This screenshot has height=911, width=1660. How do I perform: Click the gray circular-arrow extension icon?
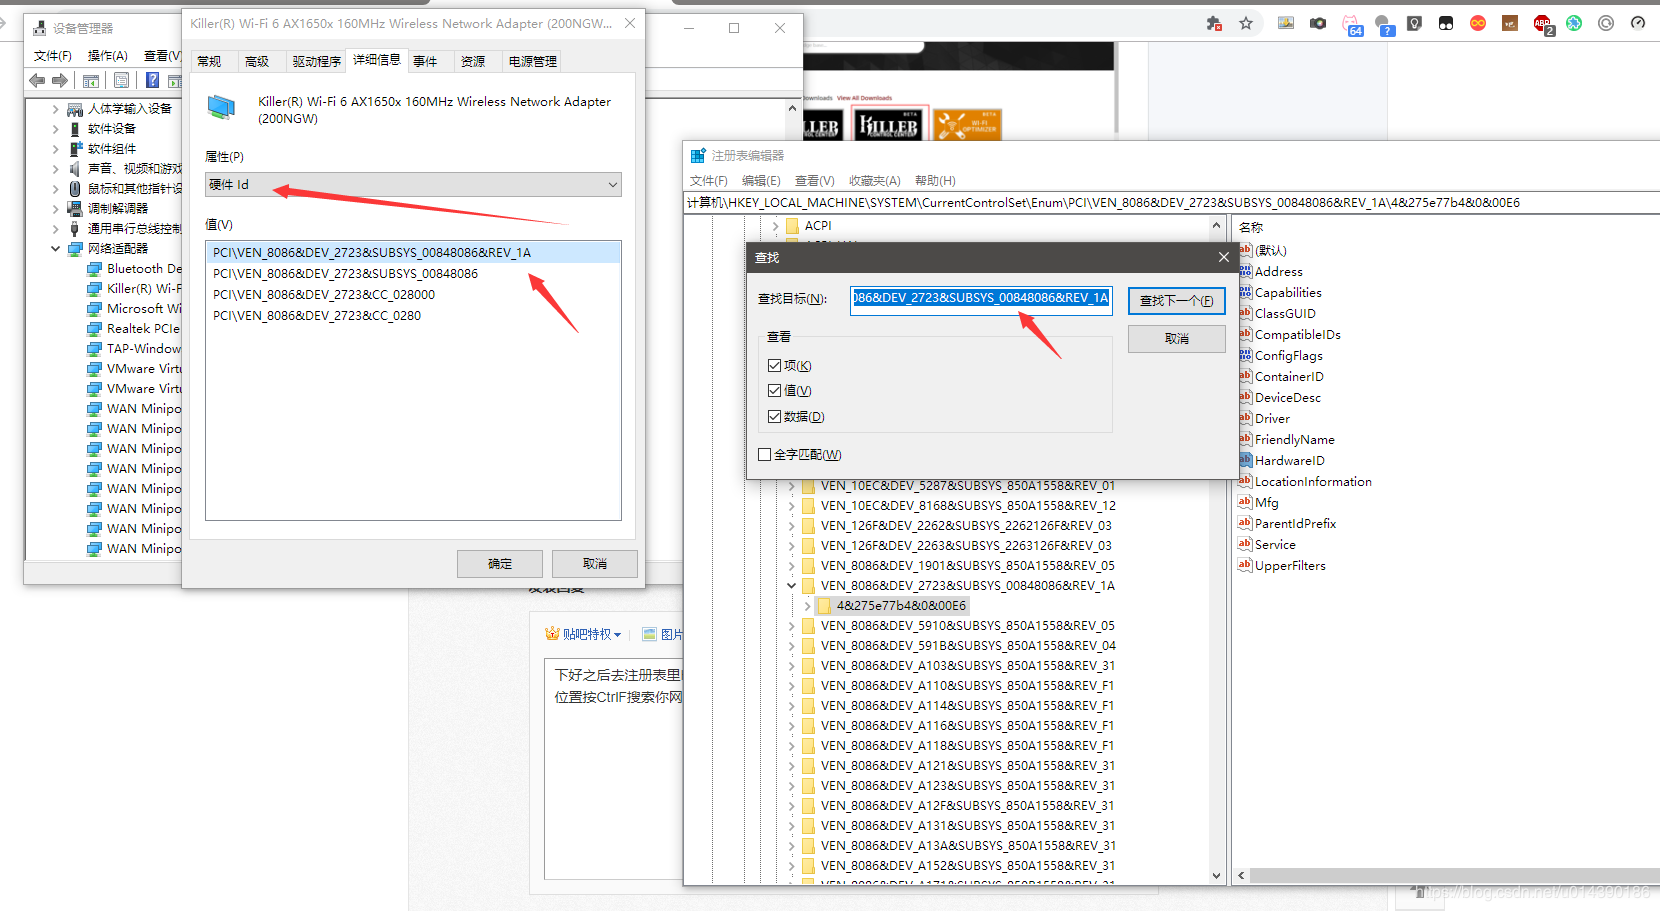click(1606, 23)
